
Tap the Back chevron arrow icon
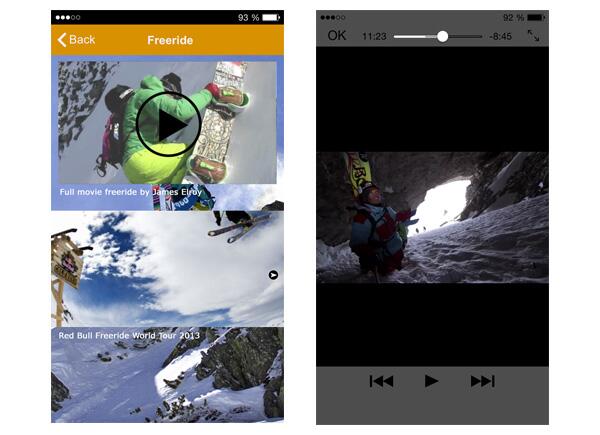[62, 40]
